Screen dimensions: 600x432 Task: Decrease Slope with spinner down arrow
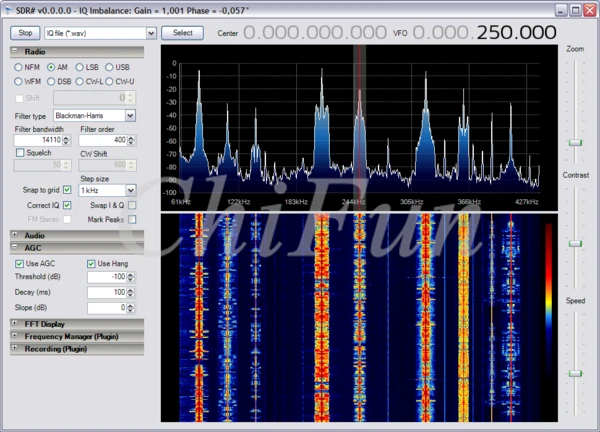click(x=131, y=310)
